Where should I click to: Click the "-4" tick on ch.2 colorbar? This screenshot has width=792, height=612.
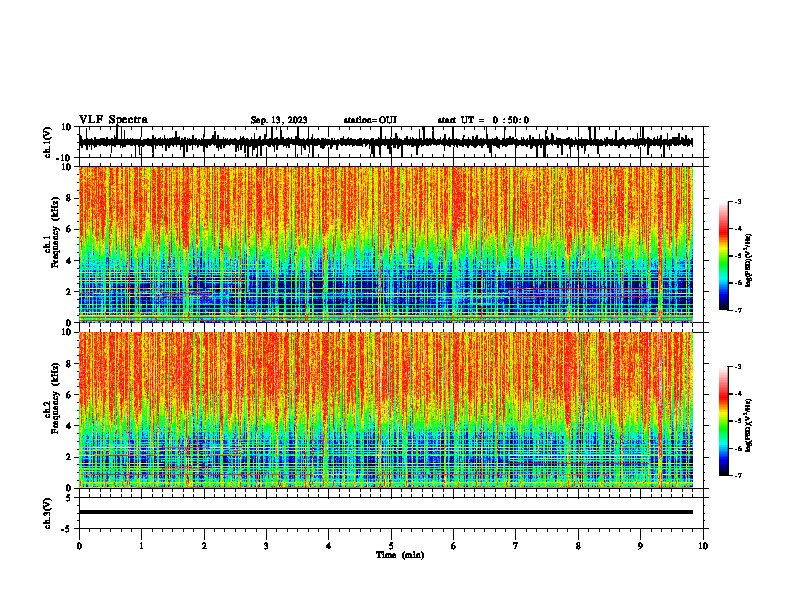click(x=737, y=394)
